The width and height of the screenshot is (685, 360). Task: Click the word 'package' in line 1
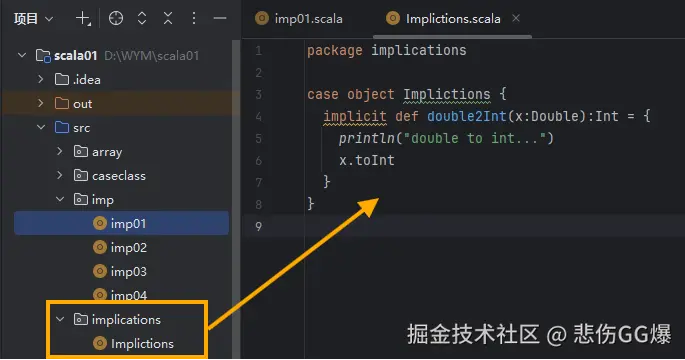(x=335, y=51)
